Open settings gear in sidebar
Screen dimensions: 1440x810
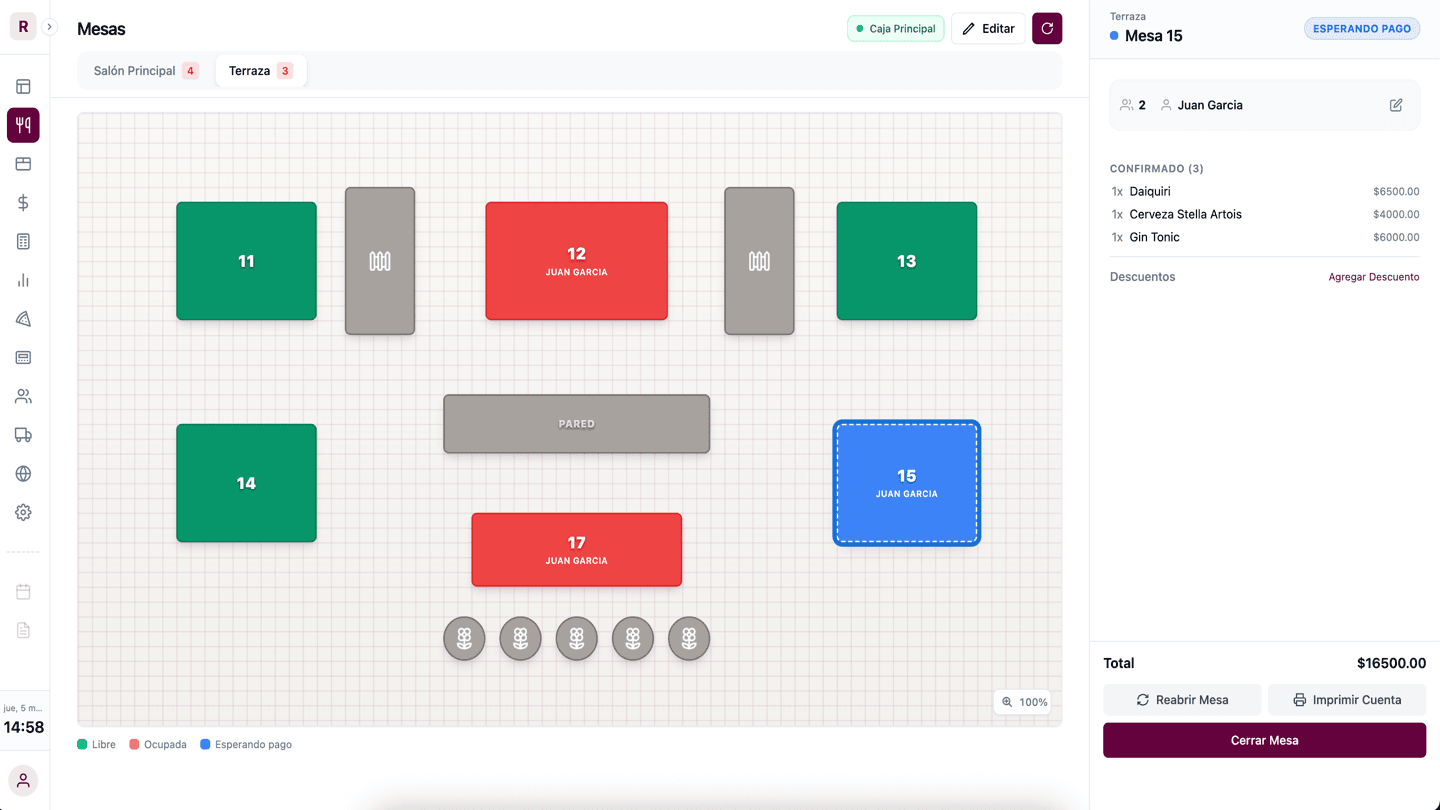click(x=23, y=512)
